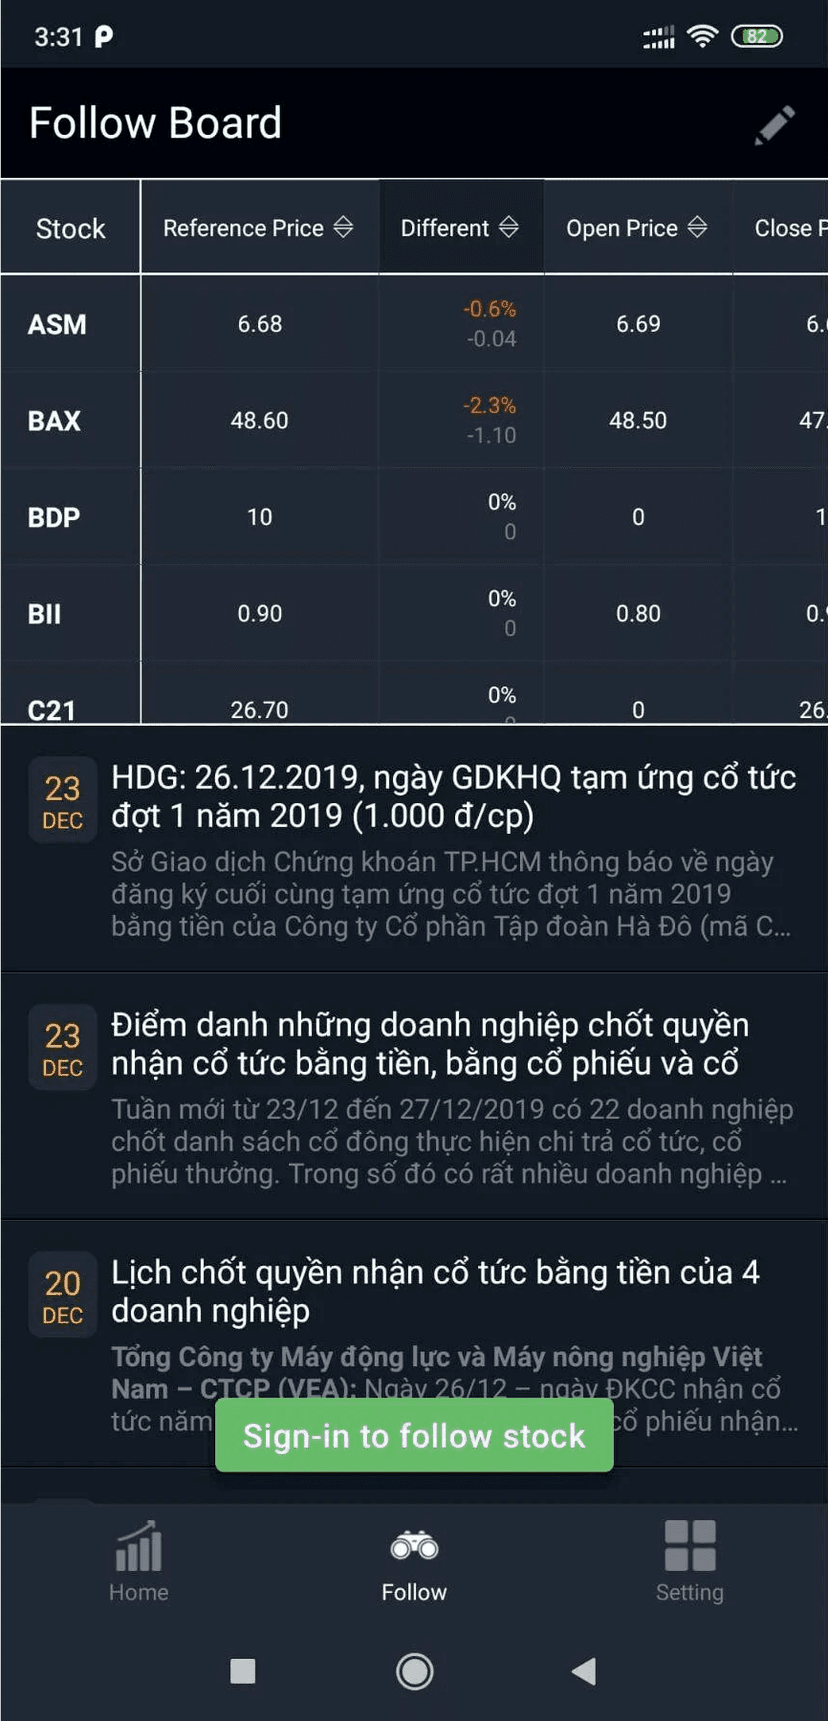Open the Wi-Fi status bar icon
This screenshot has height=1721, width=828.
click(x=703, y=35)
